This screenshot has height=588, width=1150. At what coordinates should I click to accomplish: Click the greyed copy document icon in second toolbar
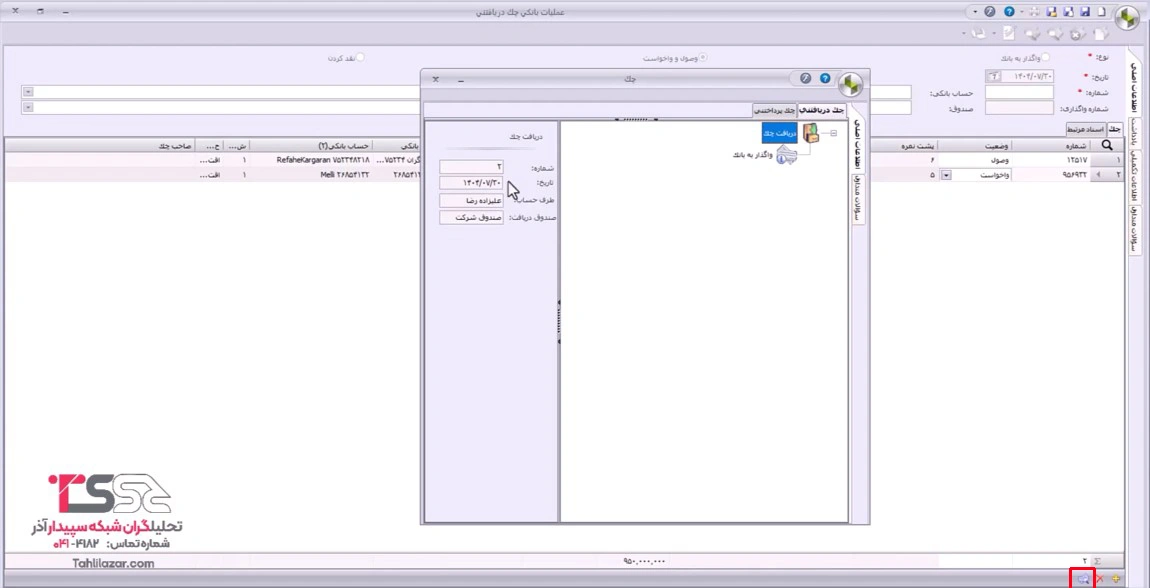[1100, 34]
